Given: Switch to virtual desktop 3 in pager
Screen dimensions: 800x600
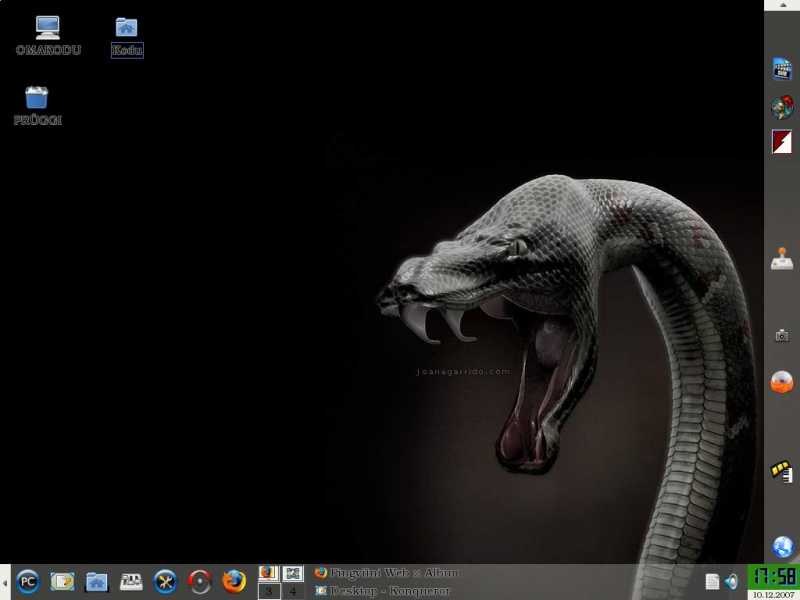Looking at the screenshot, I should pyautogui.click(x=269, y=591).
